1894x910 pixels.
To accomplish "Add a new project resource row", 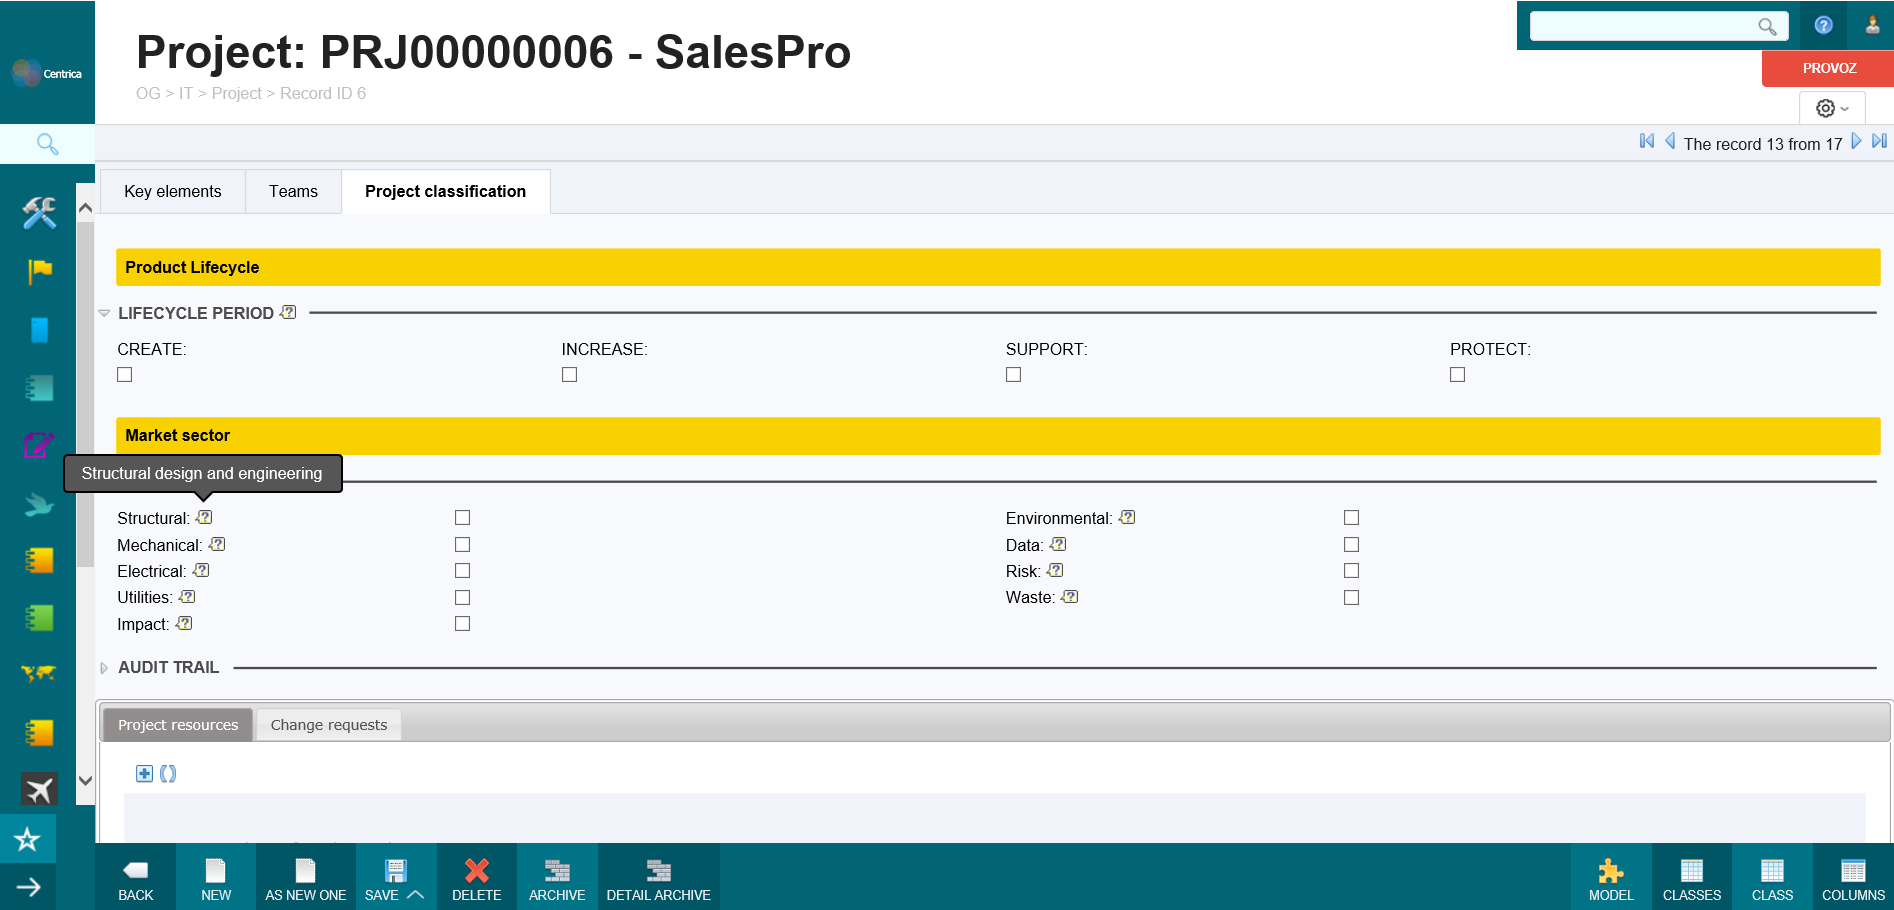I will [145, 773].
